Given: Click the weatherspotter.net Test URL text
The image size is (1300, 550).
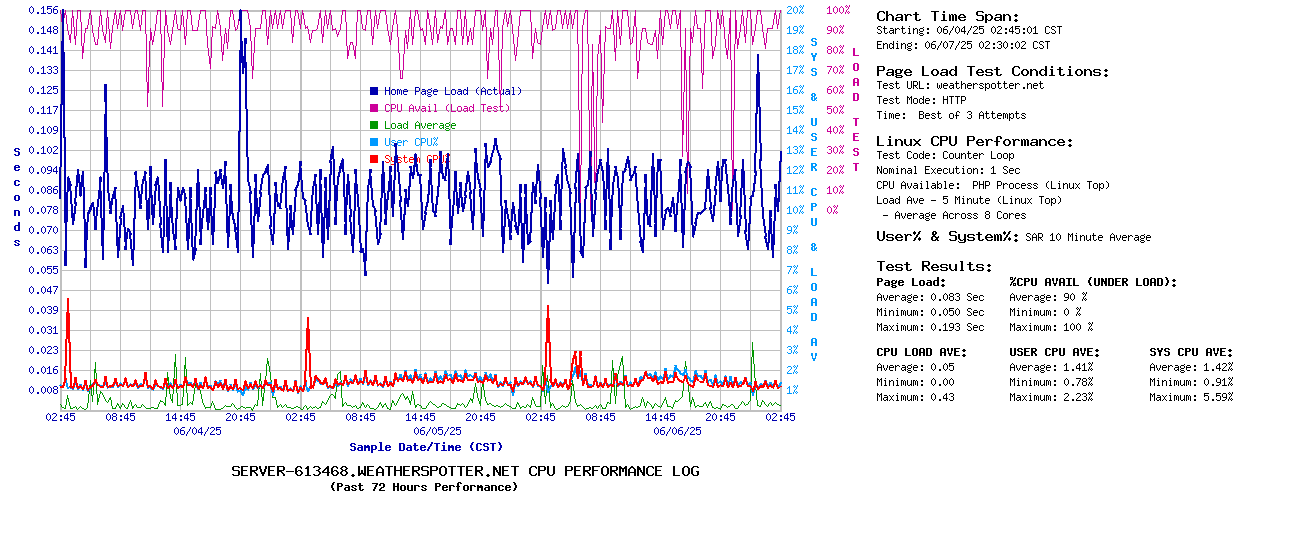Looking at the screenshot, I should (989, 85).
